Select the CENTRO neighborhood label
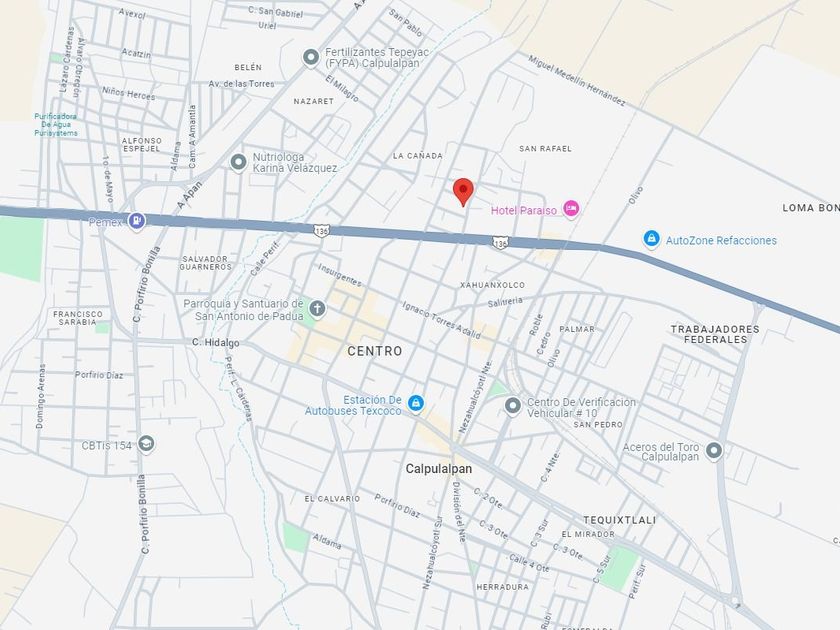840x630 pixels. click(374, 351)
